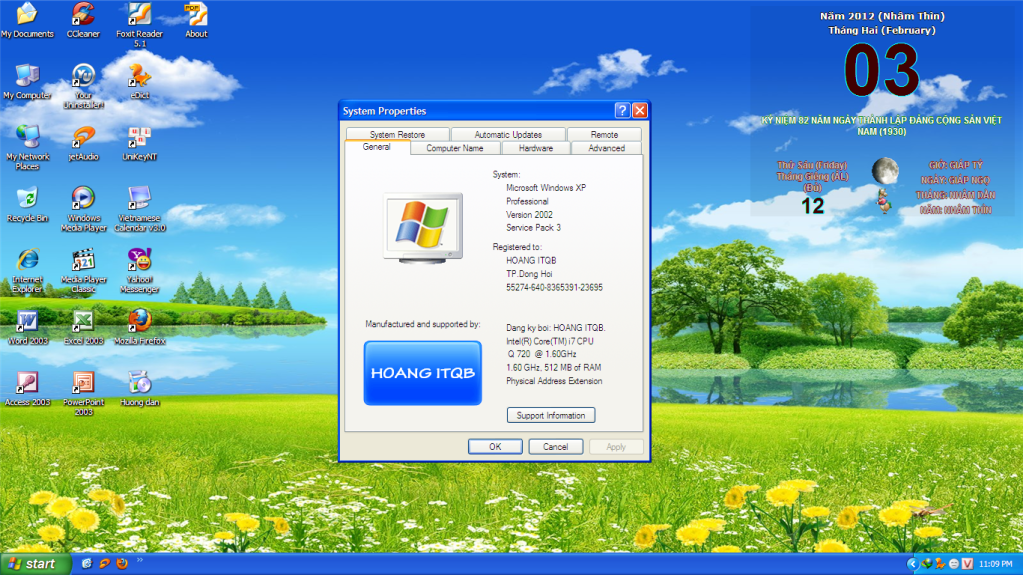Open the Start menu

coord(35,564)
